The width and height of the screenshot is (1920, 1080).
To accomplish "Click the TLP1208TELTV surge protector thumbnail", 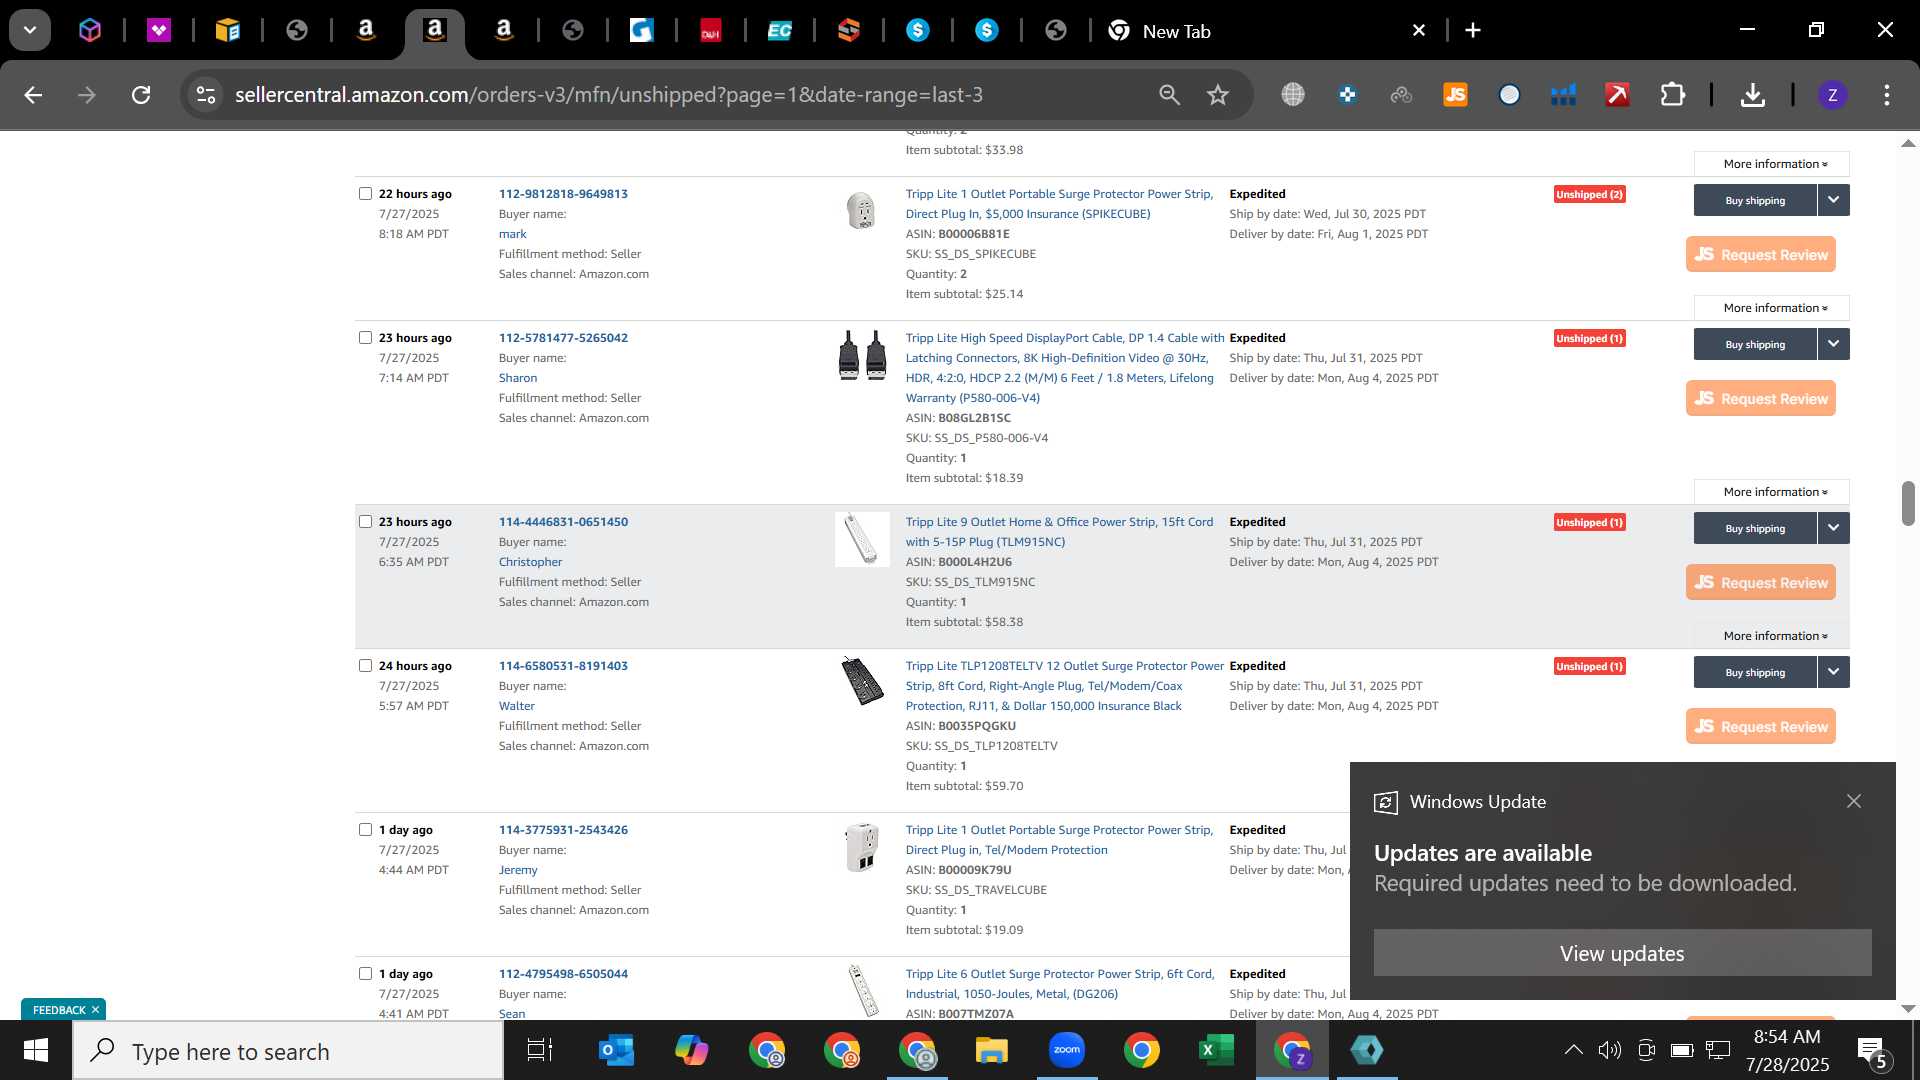I will 862,681.
